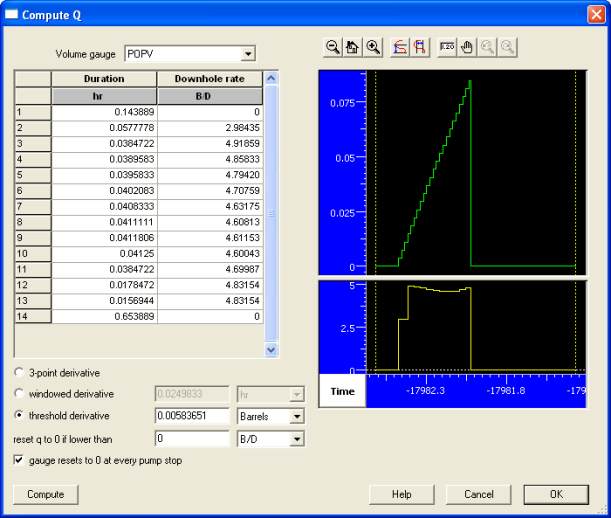
Task: Click the axis scale settings icon
Action: pos(447,47)
